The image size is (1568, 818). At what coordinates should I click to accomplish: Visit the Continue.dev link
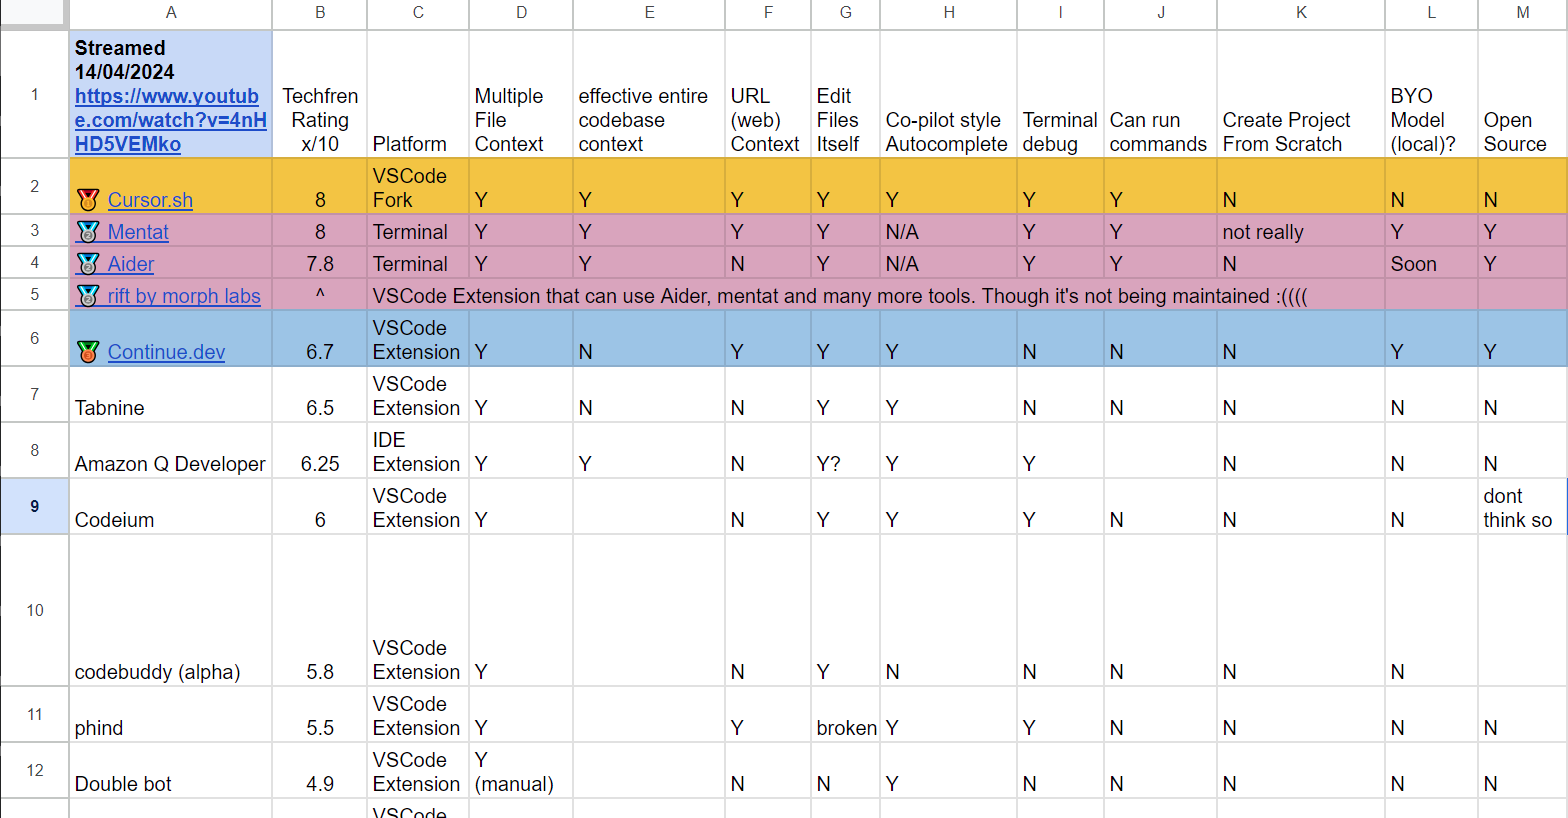tap(166, 352)
